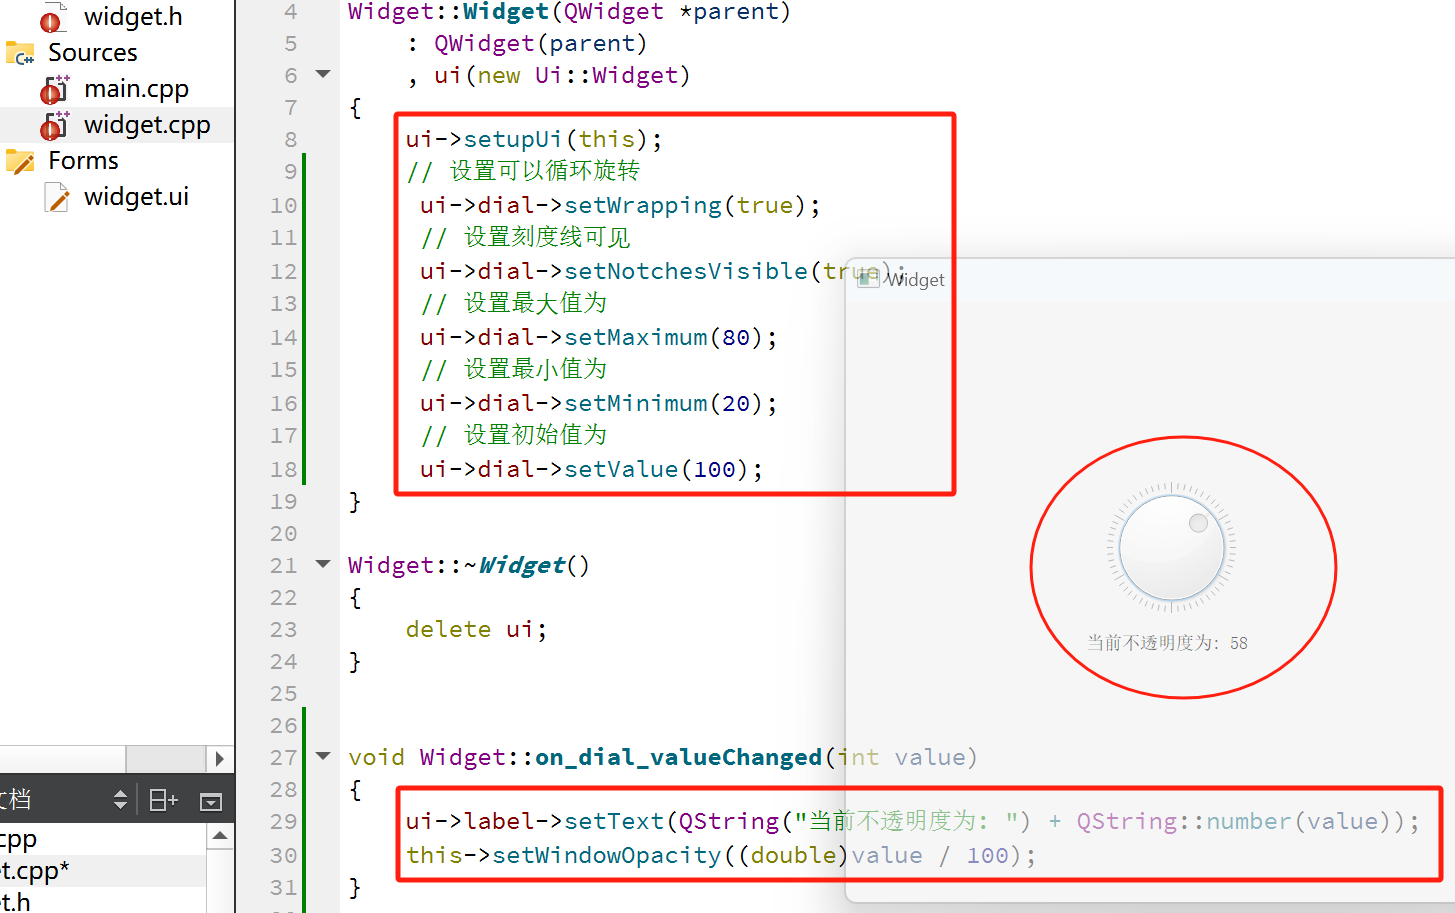The width and height of the screenshot is (1455, 913).
Task: Click the widget.ui form file icon
Action: coord(57,197)
